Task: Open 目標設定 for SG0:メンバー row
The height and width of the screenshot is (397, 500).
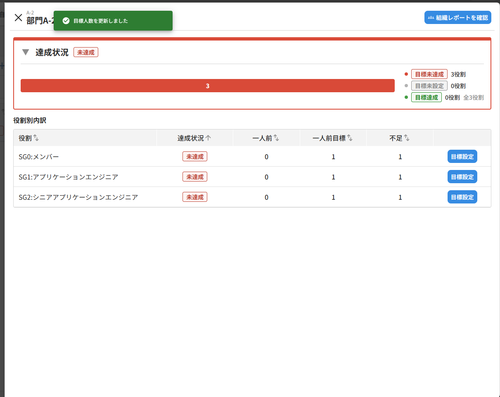Action: tap(462, 157)
